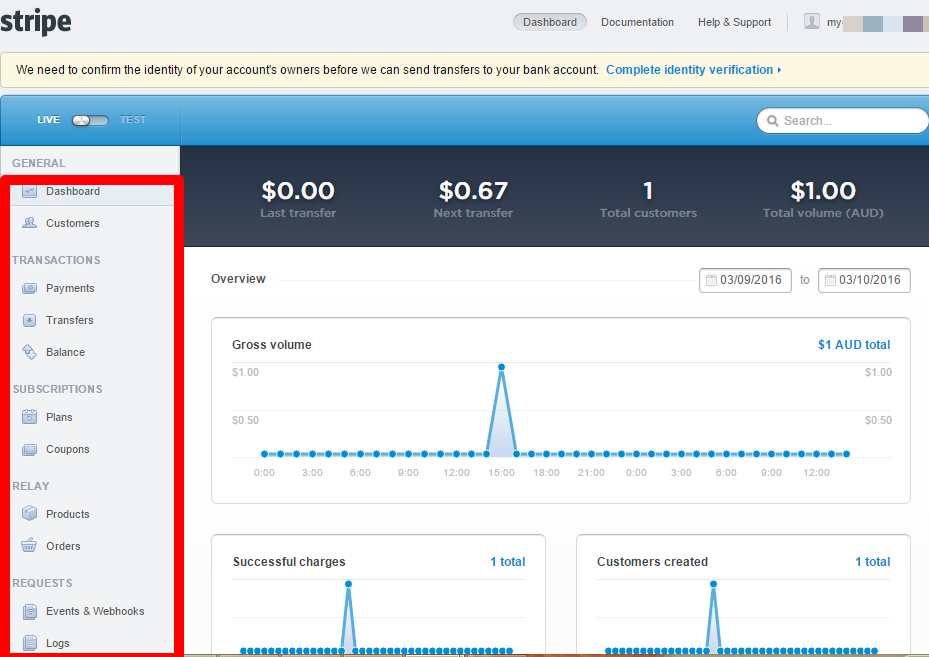Click the Coupons icon in sidebar

pos(29,449)
